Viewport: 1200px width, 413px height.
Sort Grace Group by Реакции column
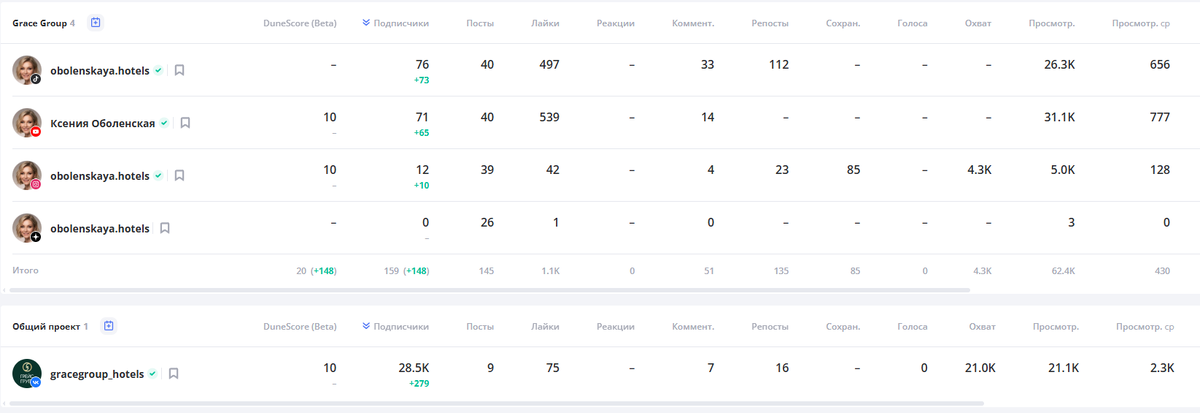(615, 22)
